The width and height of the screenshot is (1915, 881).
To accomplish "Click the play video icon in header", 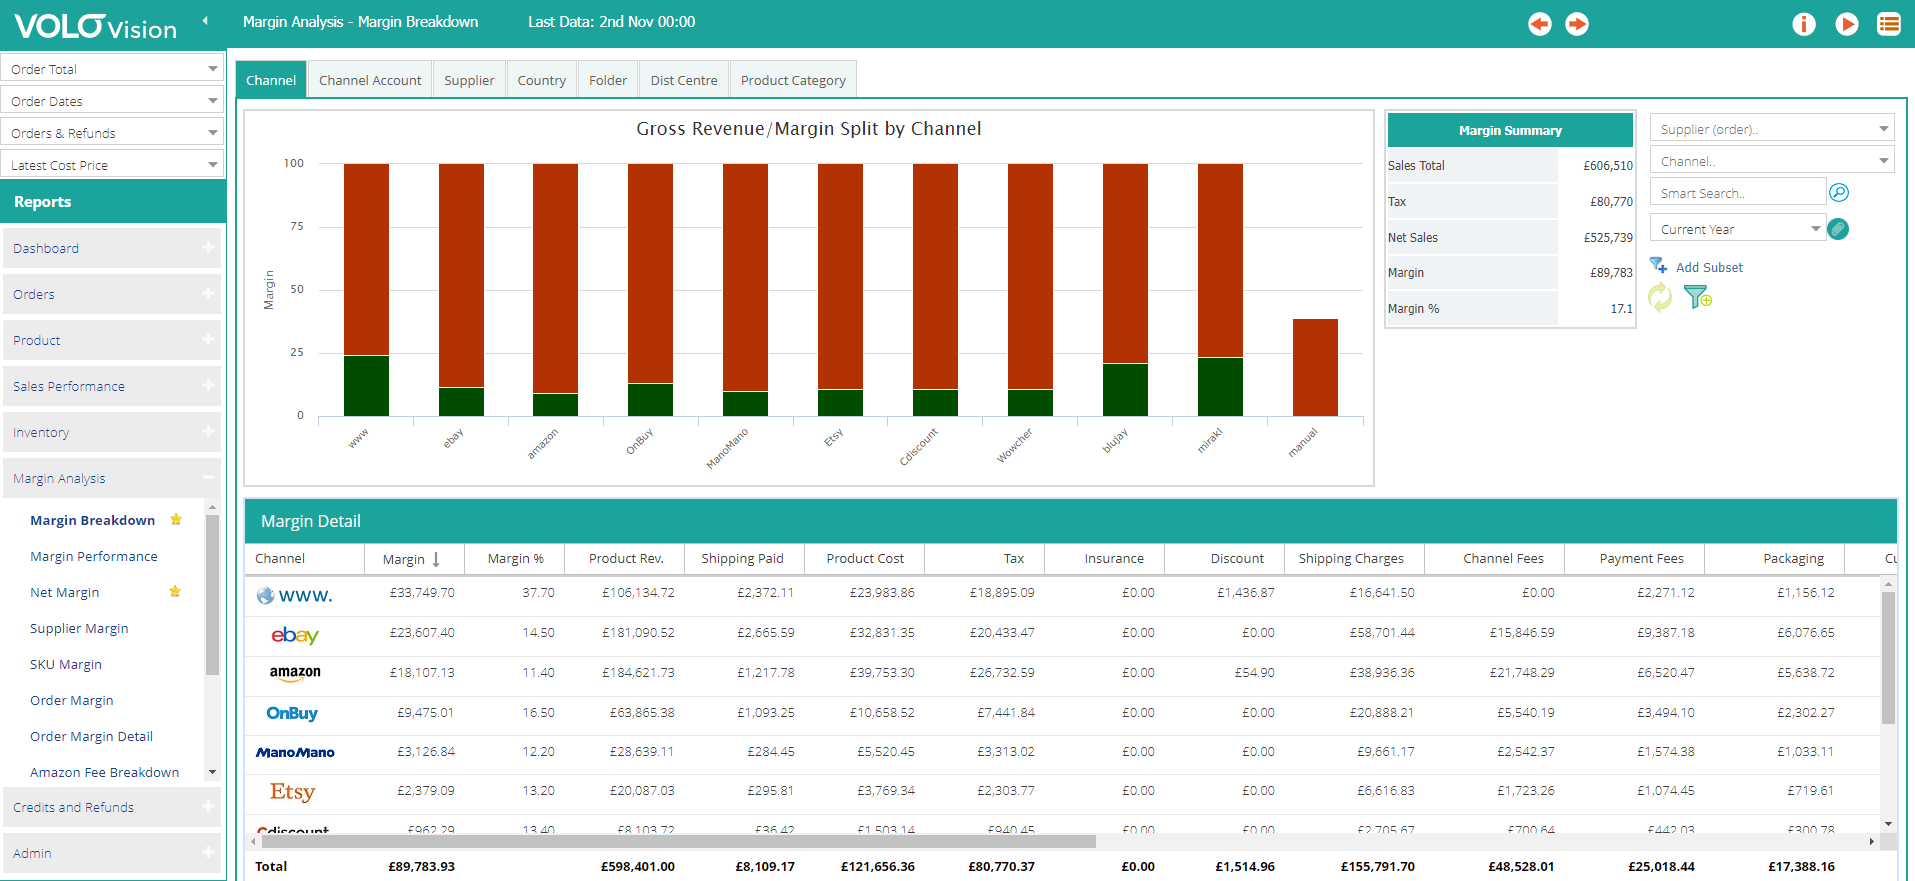I will pyautogui.click(x=1847, y=24).
